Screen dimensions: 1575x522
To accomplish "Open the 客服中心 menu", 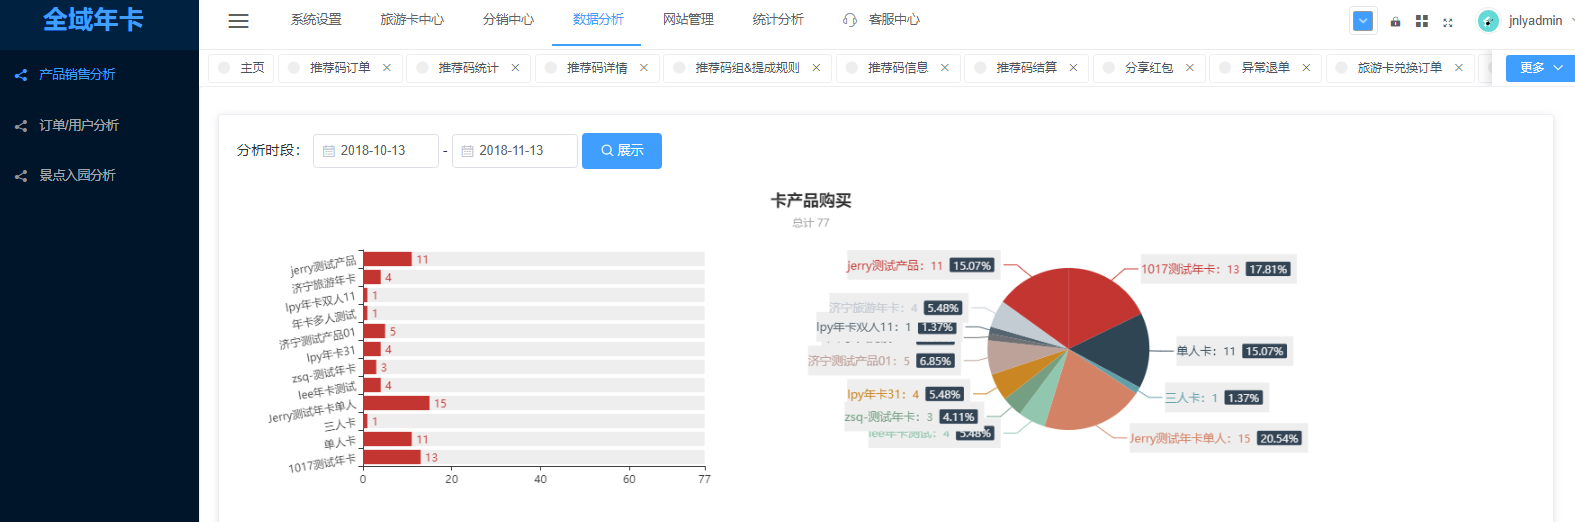I will [894, 20].
